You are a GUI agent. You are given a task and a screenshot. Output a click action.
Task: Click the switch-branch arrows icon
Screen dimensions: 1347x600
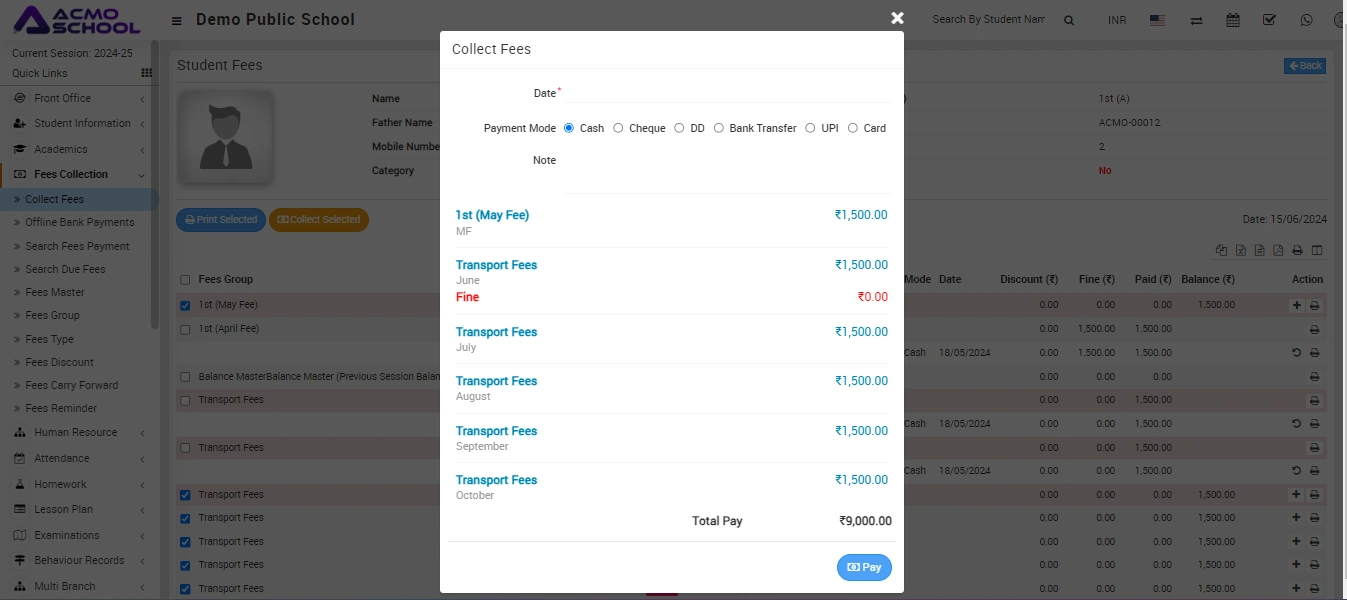1196,20
